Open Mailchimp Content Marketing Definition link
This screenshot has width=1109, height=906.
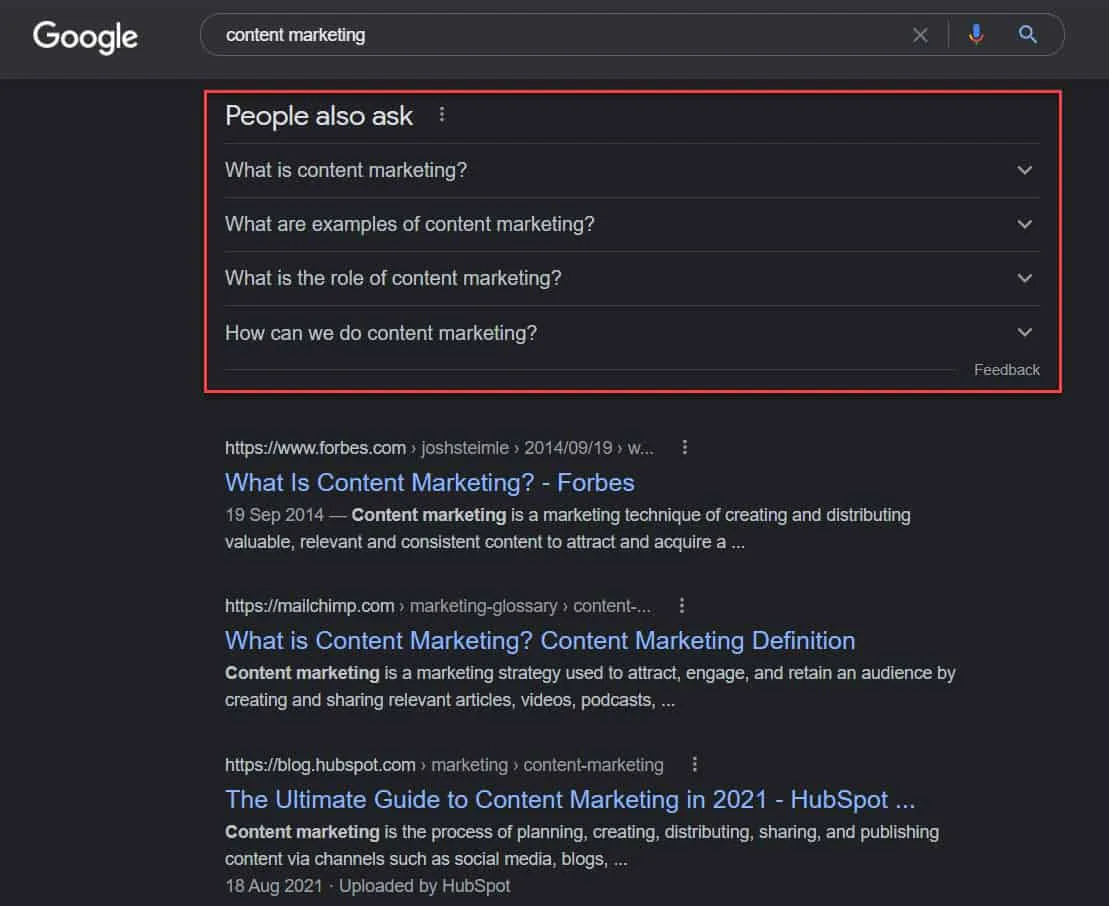[539, 640]
